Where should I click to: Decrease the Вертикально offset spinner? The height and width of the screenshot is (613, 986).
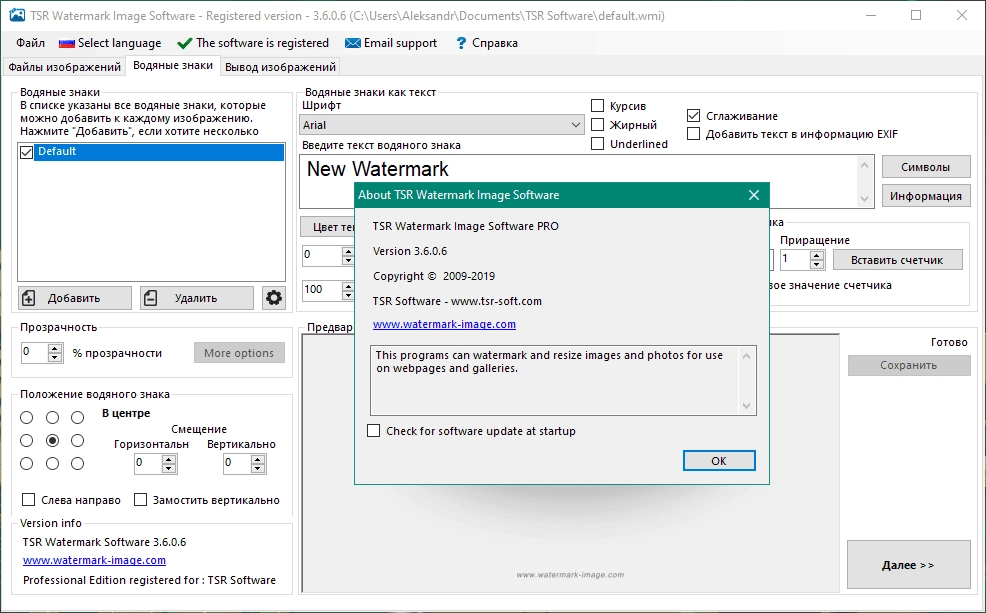coord(258,469)
